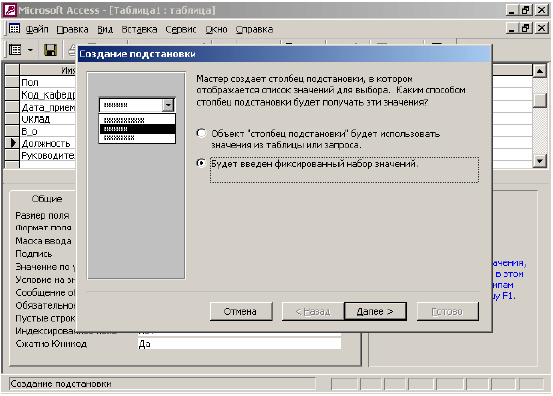Screen dimensions: 553x396
Task: Select the Пол field row
Action: pos(48,82)
